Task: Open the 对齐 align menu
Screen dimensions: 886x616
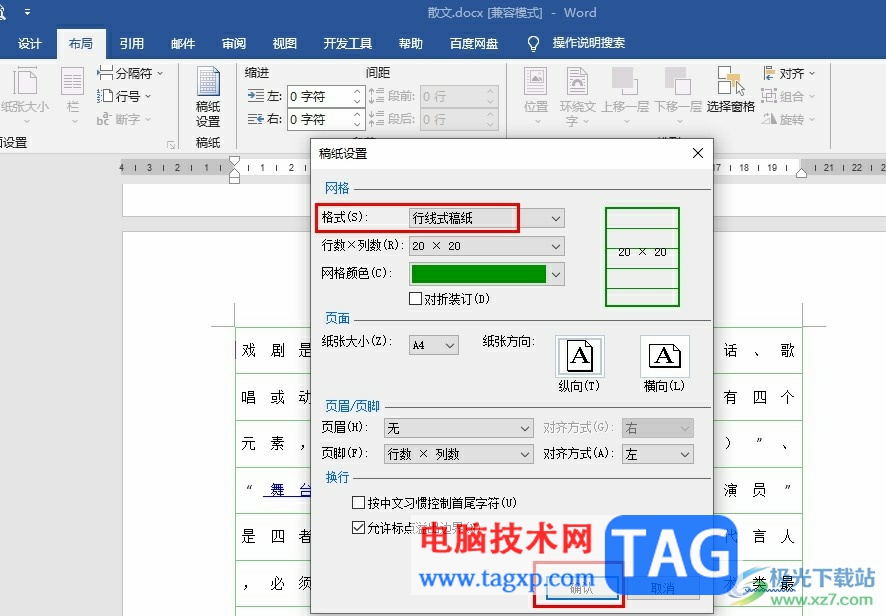Action: [789, 73]
